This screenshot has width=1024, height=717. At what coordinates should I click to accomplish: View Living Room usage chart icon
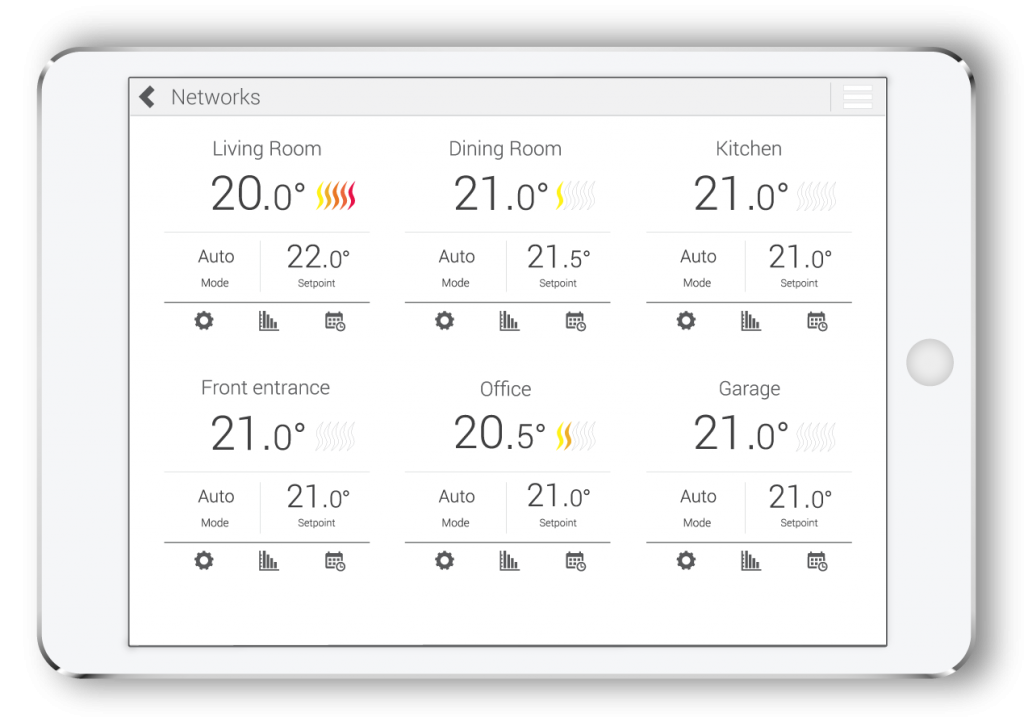[x=268, y=321]
